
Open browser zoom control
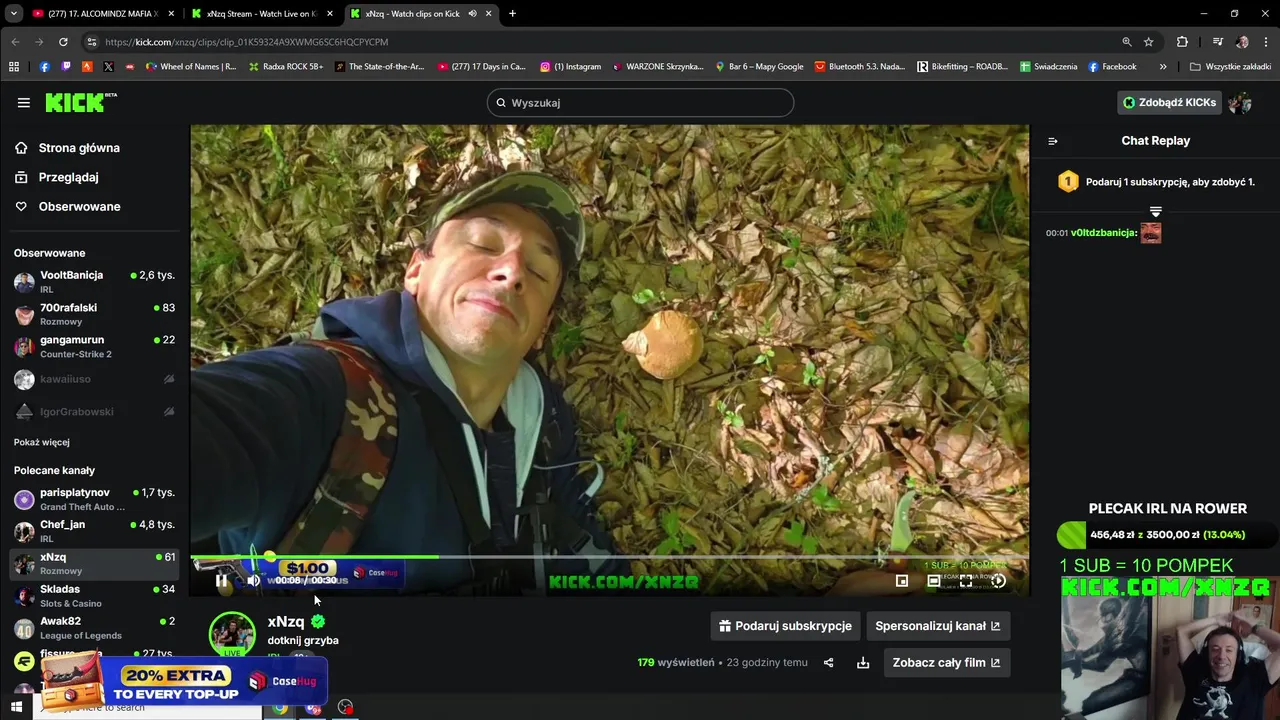pos(1127,42)
